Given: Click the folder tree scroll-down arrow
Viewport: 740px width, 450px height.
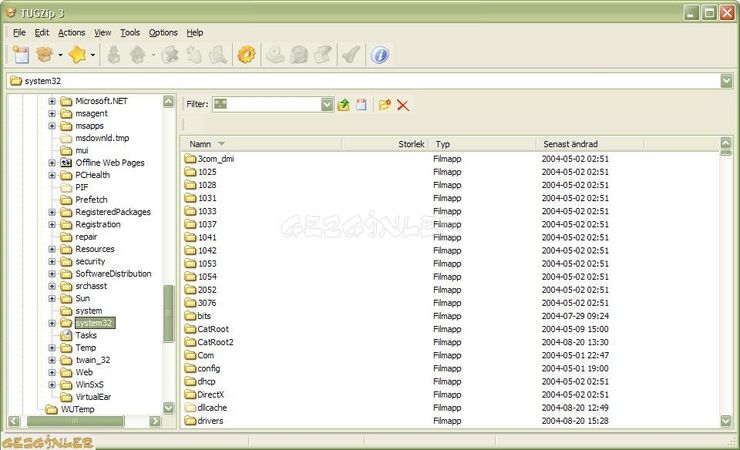Looking at the screenshot, I should pos(168,408).
